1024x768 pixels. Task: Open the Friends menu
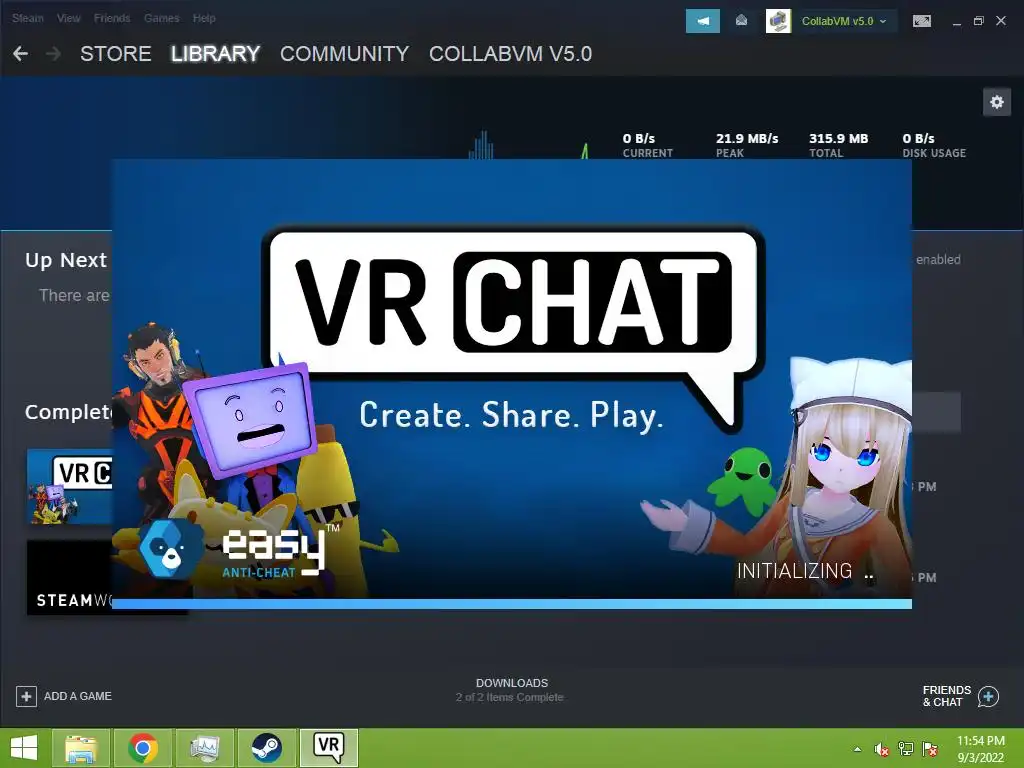click(112, 18)
